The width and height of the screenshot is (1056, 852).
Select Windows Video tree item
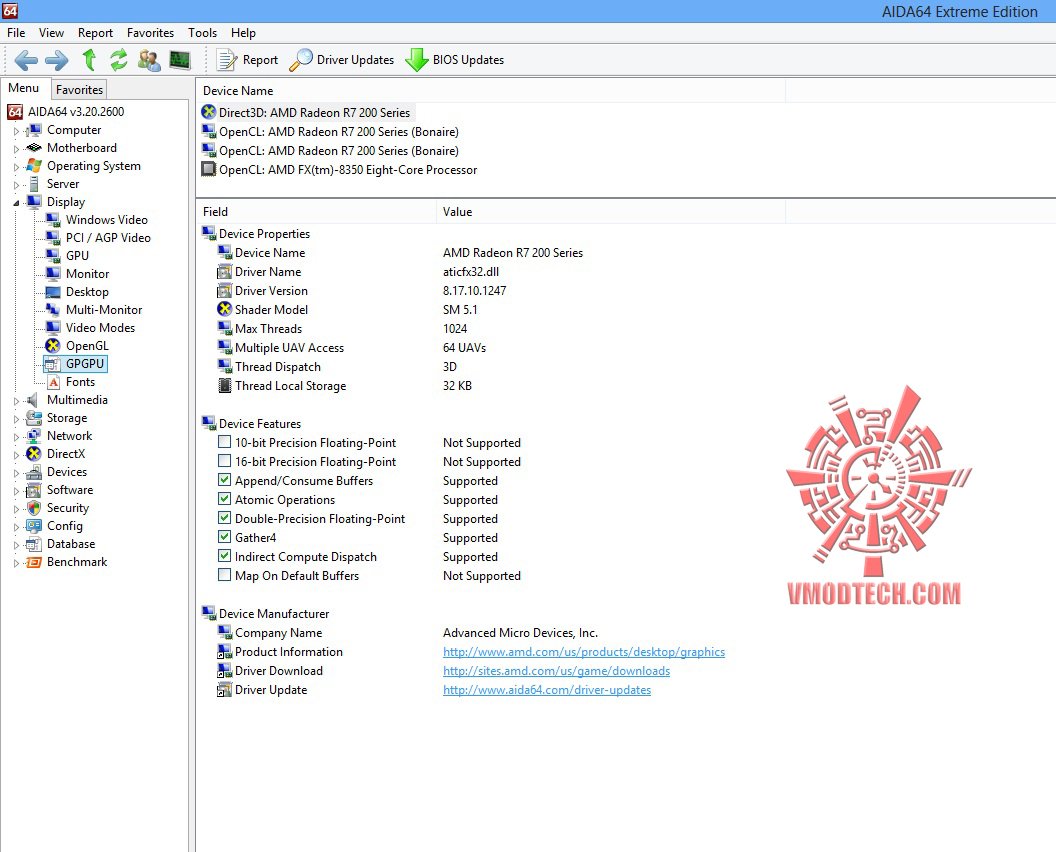pos(106,220)
